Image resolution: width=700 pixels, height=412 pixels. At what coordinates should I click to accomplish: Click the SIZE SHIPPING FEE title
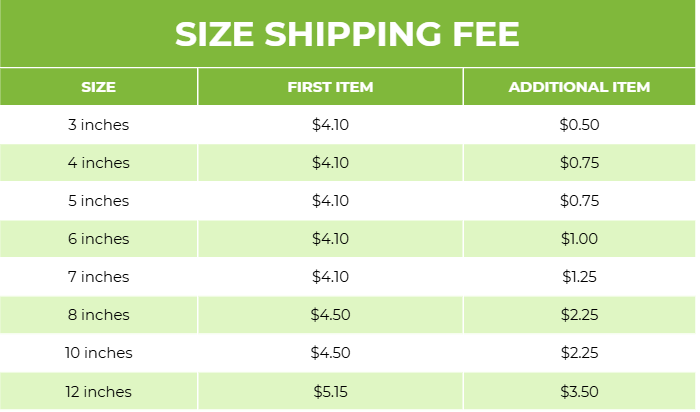tap(347, 34)
